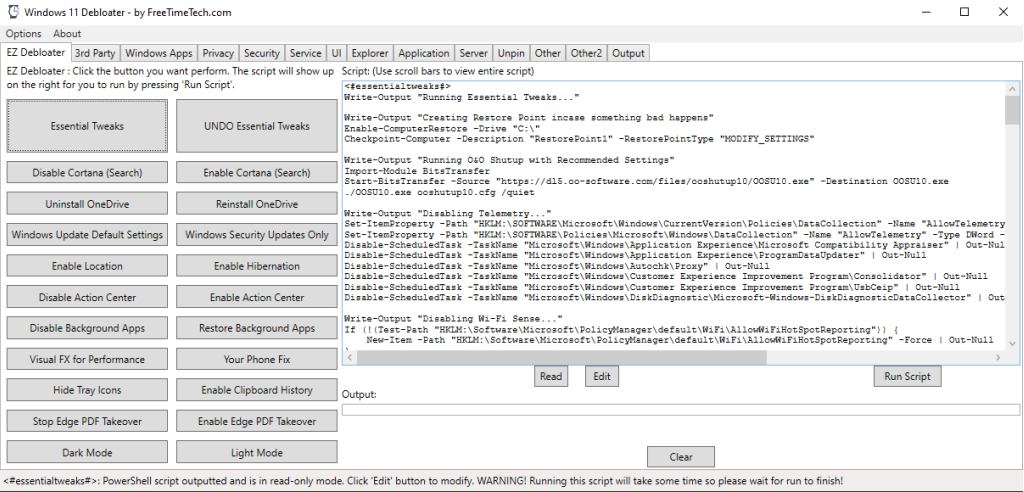1024x492 pixels.
Task: Click the Run Script button
Action: (907, 376)
